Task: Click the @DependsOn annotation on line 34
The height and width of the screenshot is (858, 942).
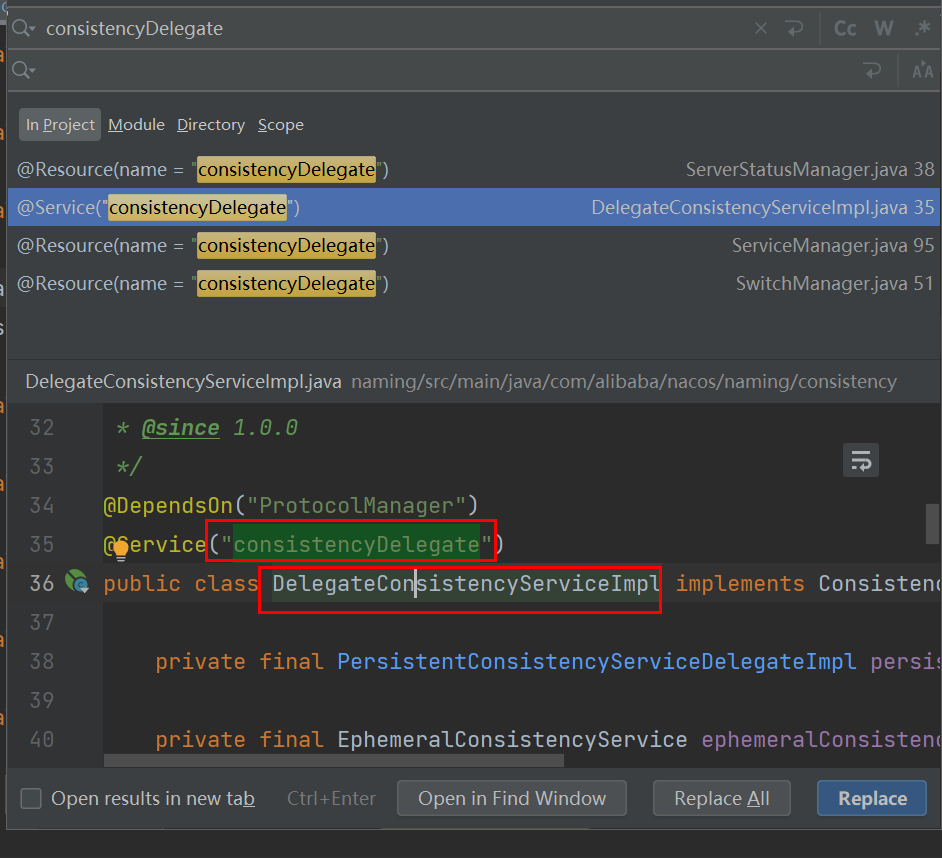Action: click(168, 505)
